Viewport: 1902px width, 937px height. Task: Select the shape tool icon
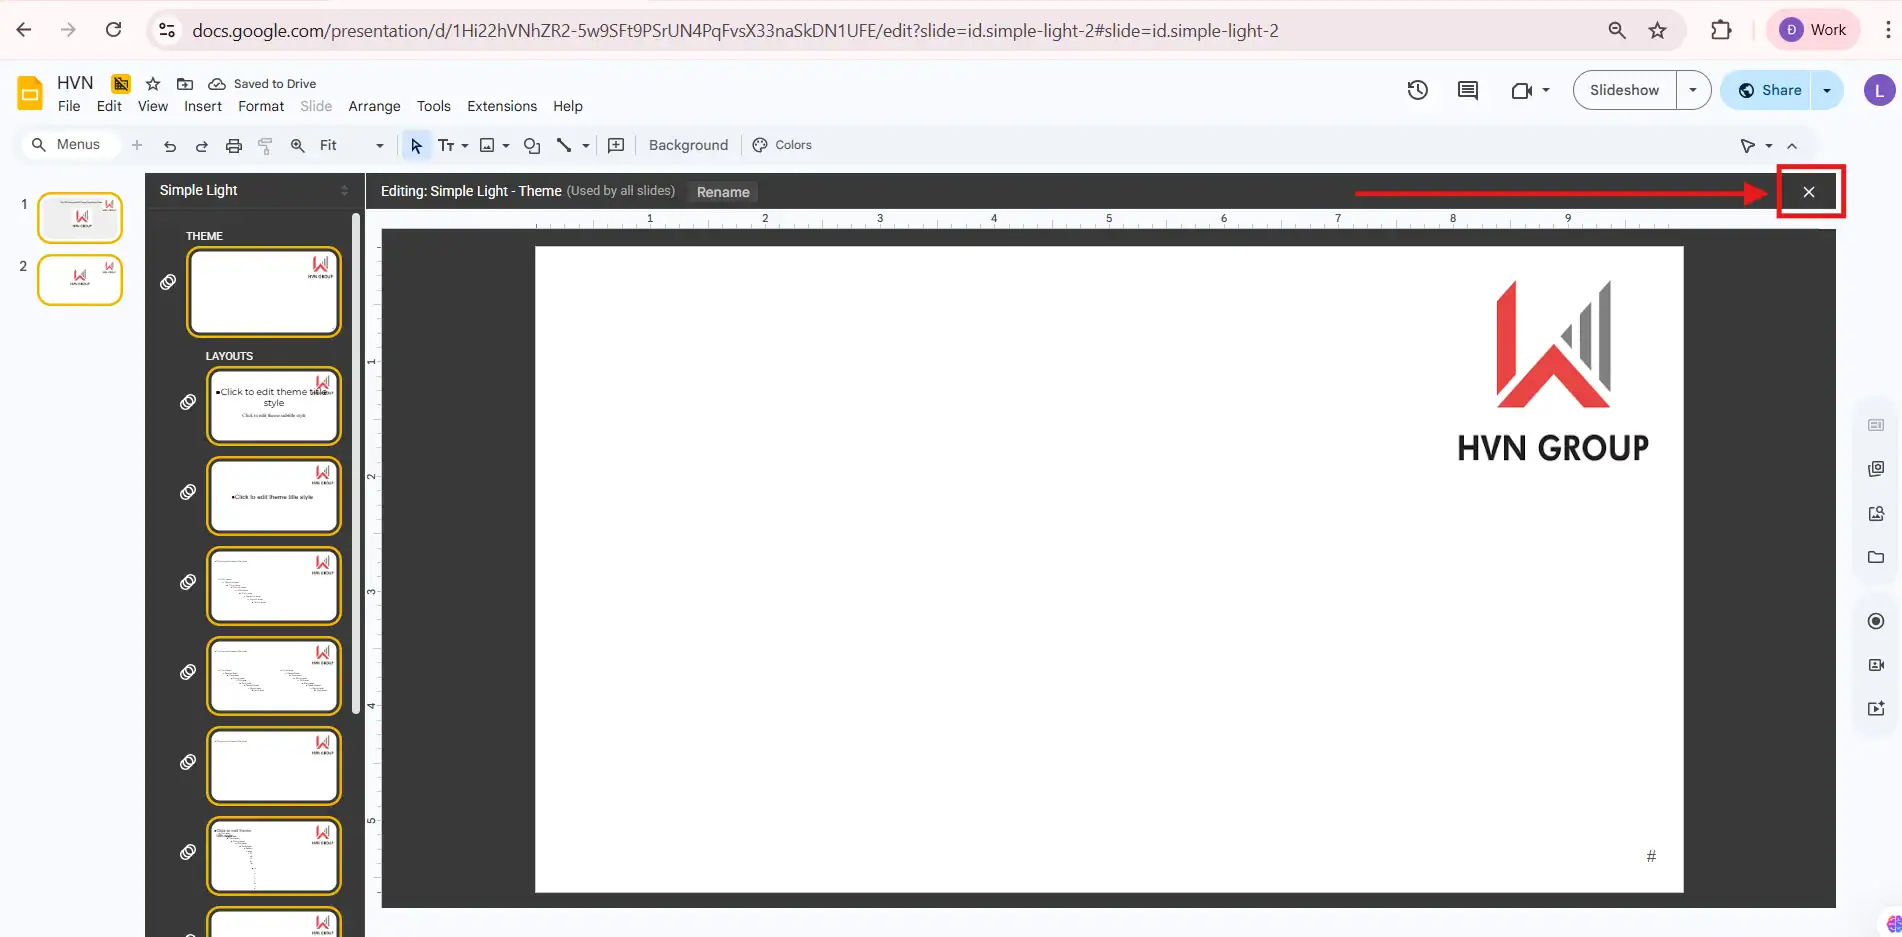tap(532, 146)
